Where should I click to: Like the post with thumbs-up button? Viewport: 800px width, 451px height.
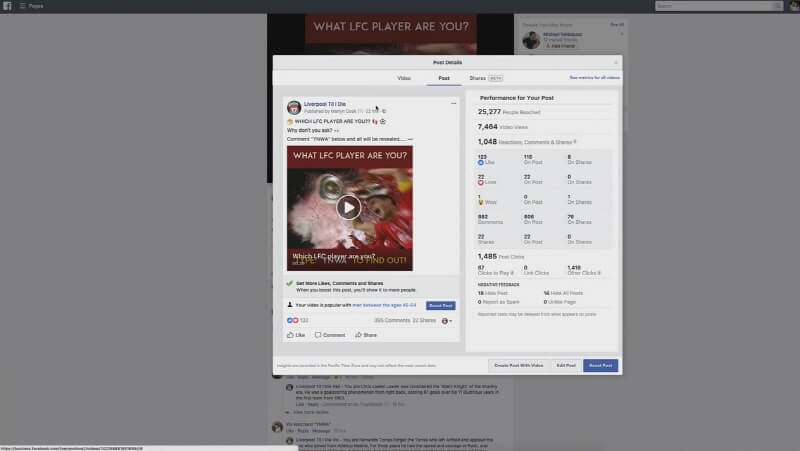(296, 335)
